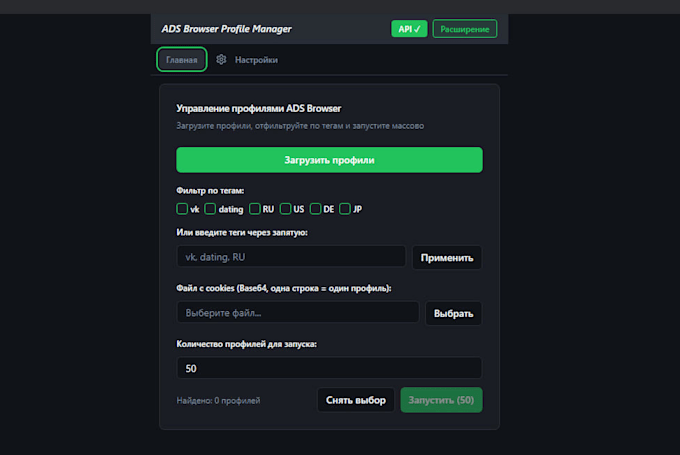680x455 pixels.
Task: Enable the JP tag filter
Action: [345, 209]
